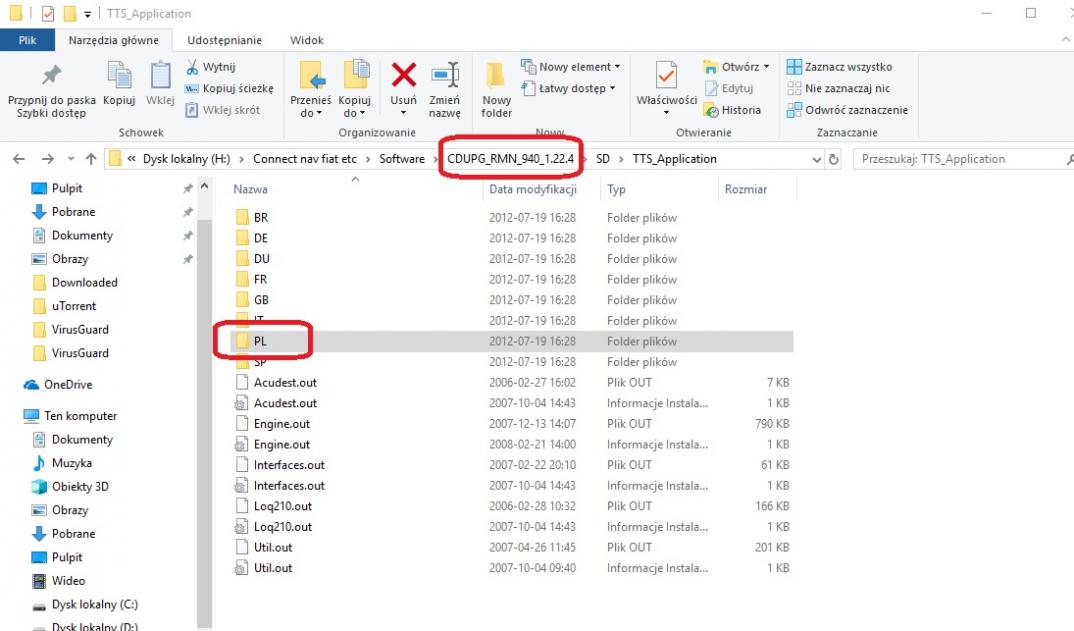Switch to Narzędzia główne tab
1074x631 pixels.
pyautogui.click(x=114, y=40)
